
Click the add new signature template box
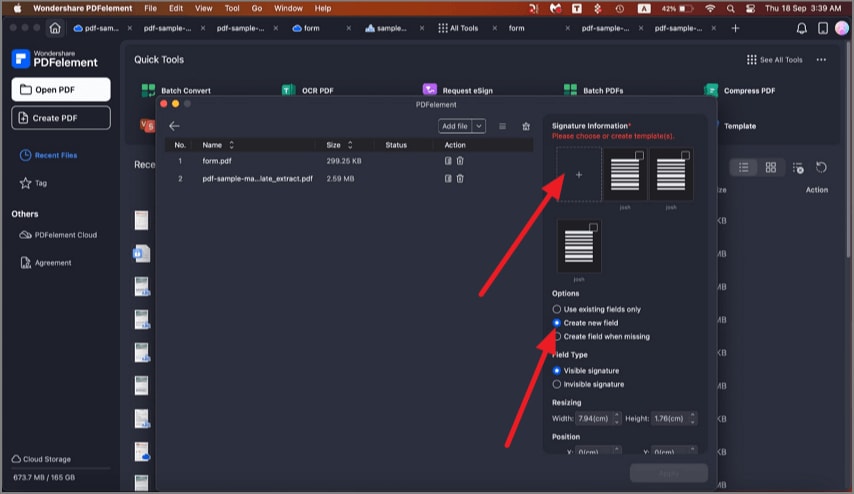[x=579, y=175]
